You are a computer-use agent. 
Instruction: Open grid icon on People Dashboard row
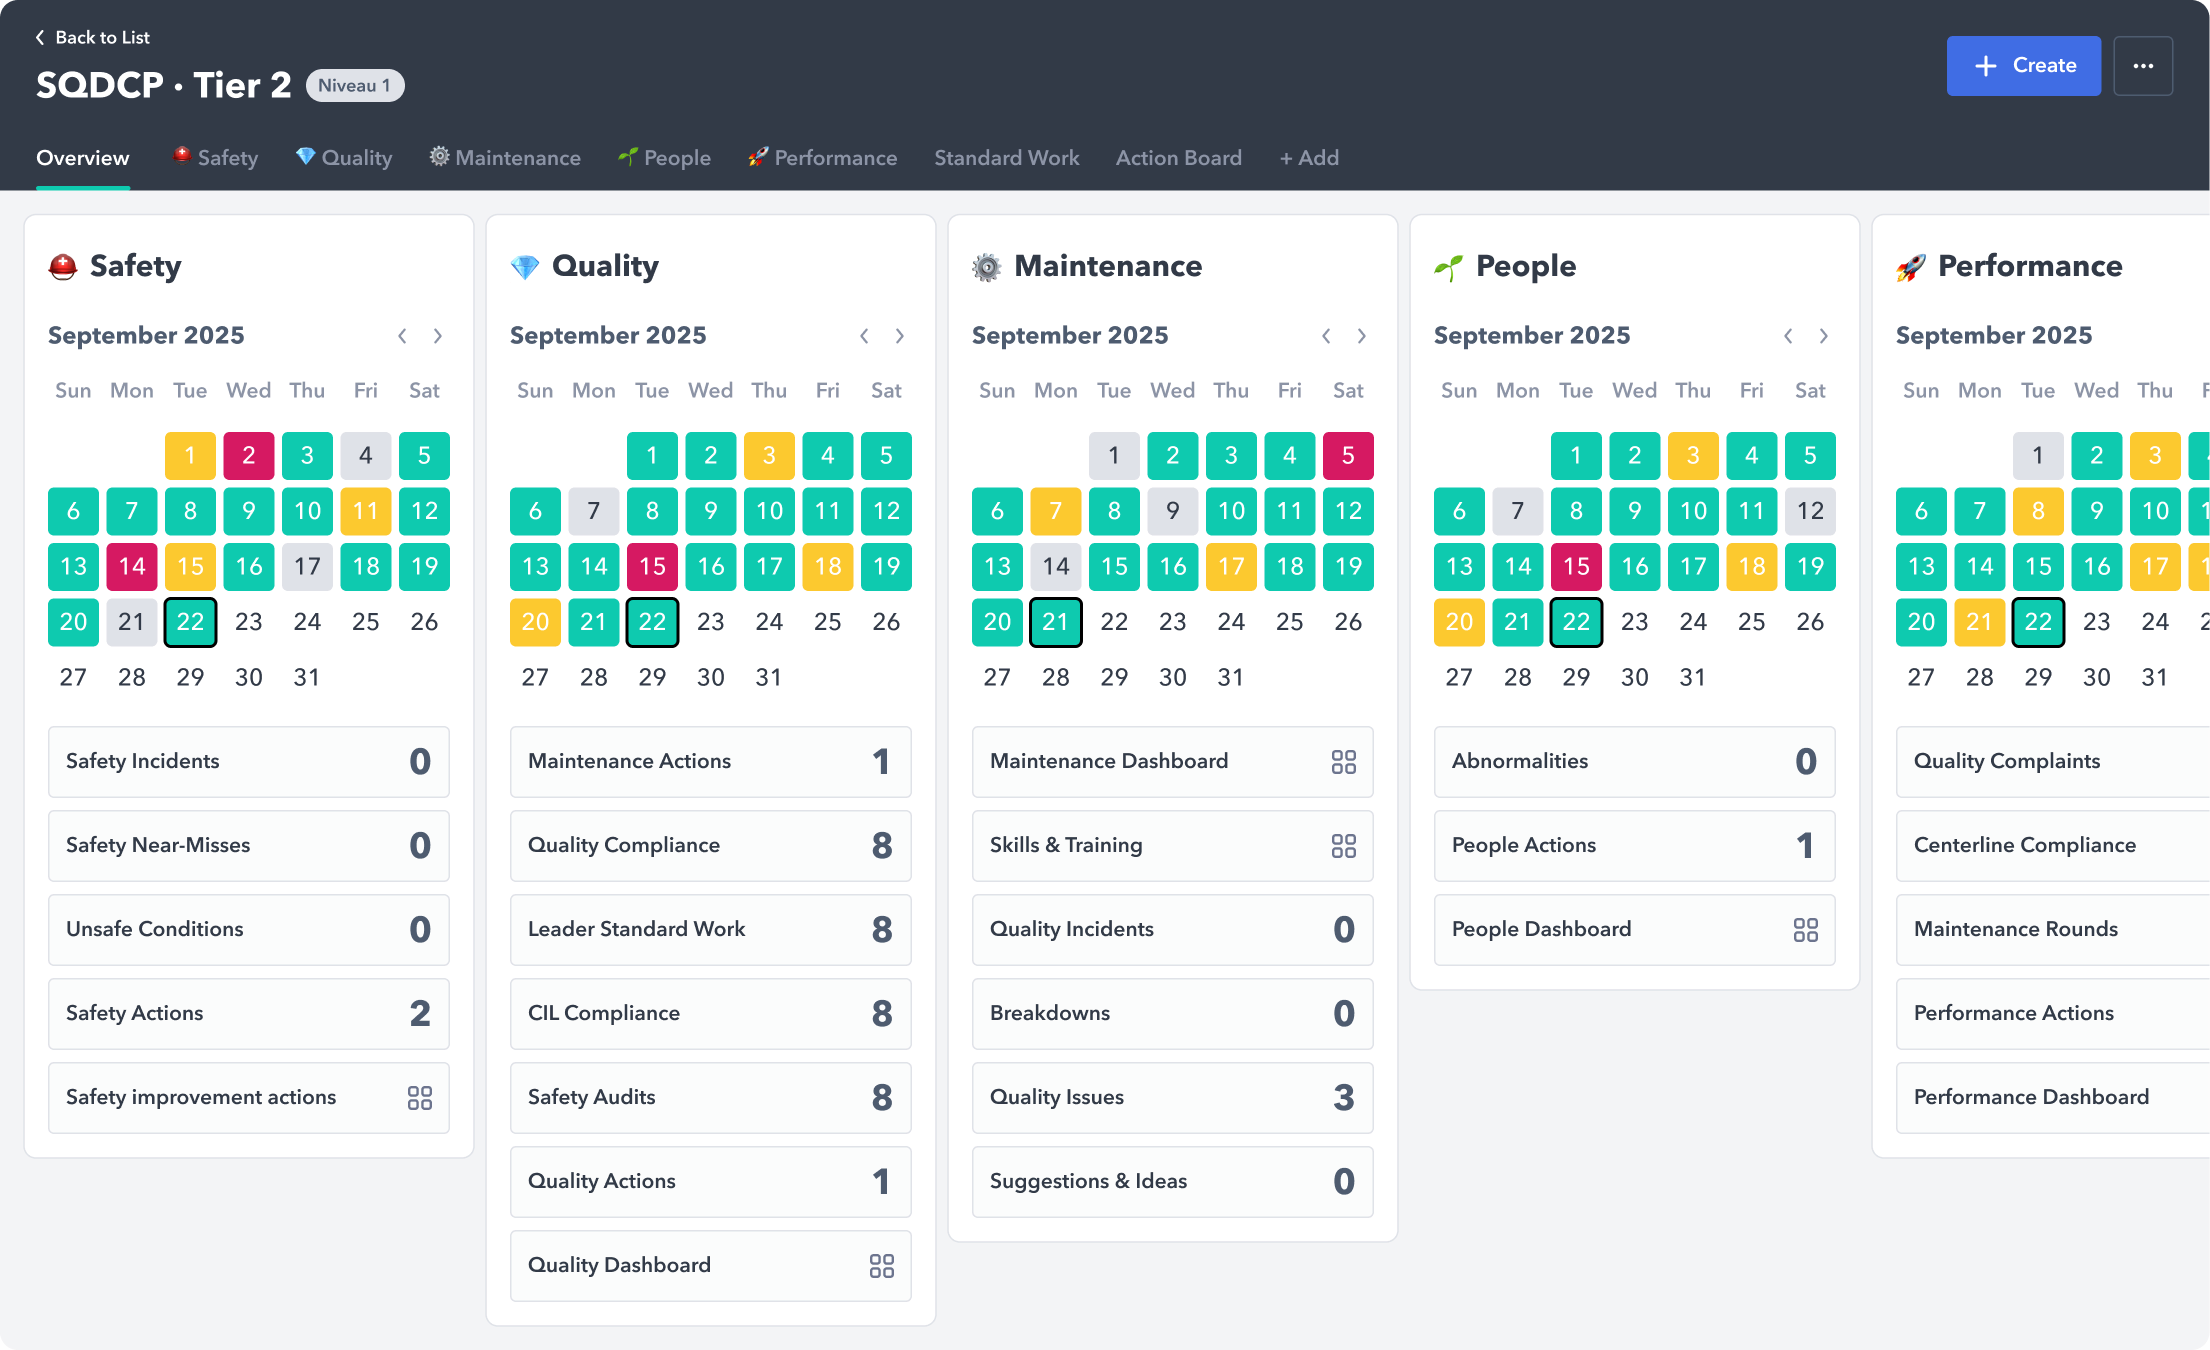point(1806,930)
